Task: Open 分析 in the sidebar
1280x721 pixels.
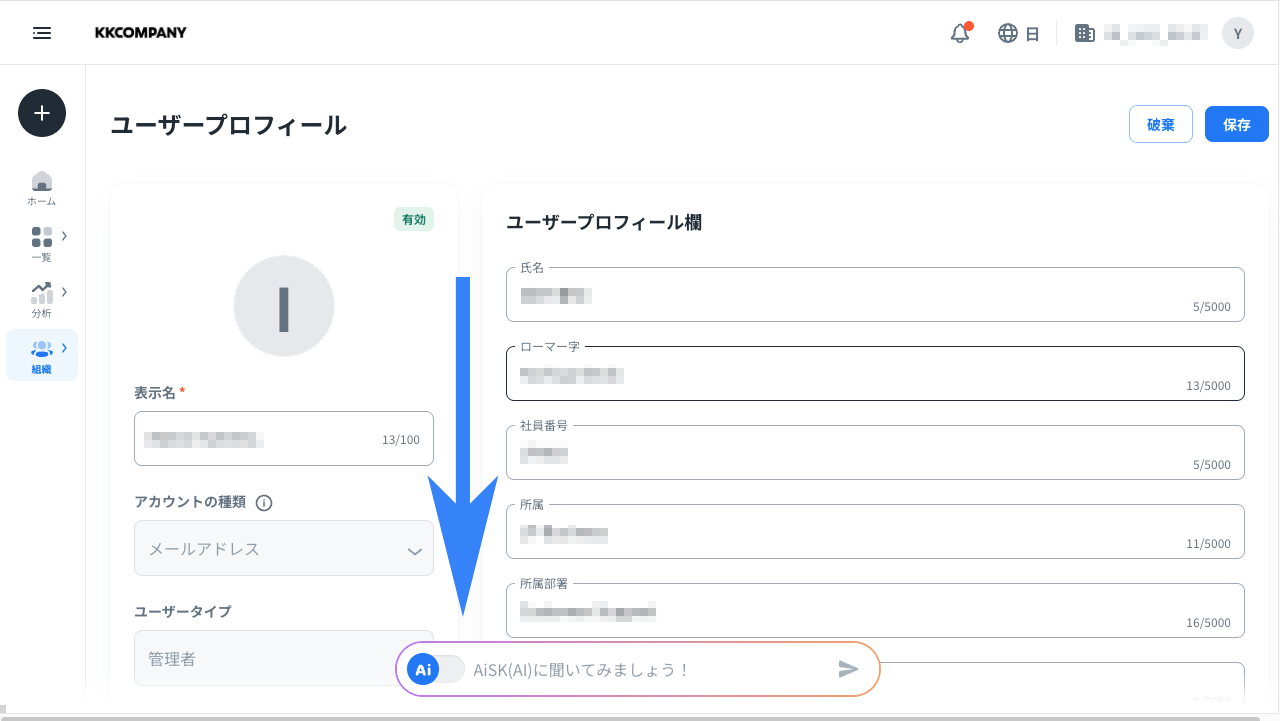Action: [42, 300]
